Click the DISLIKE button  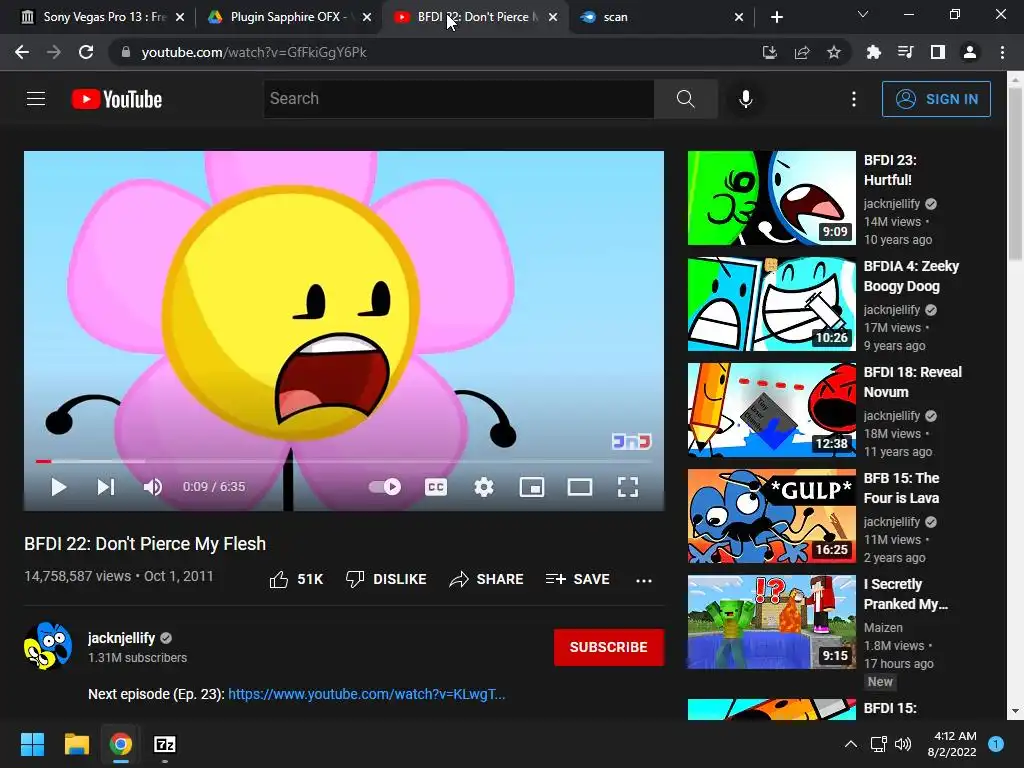click(x=386, y=579)
